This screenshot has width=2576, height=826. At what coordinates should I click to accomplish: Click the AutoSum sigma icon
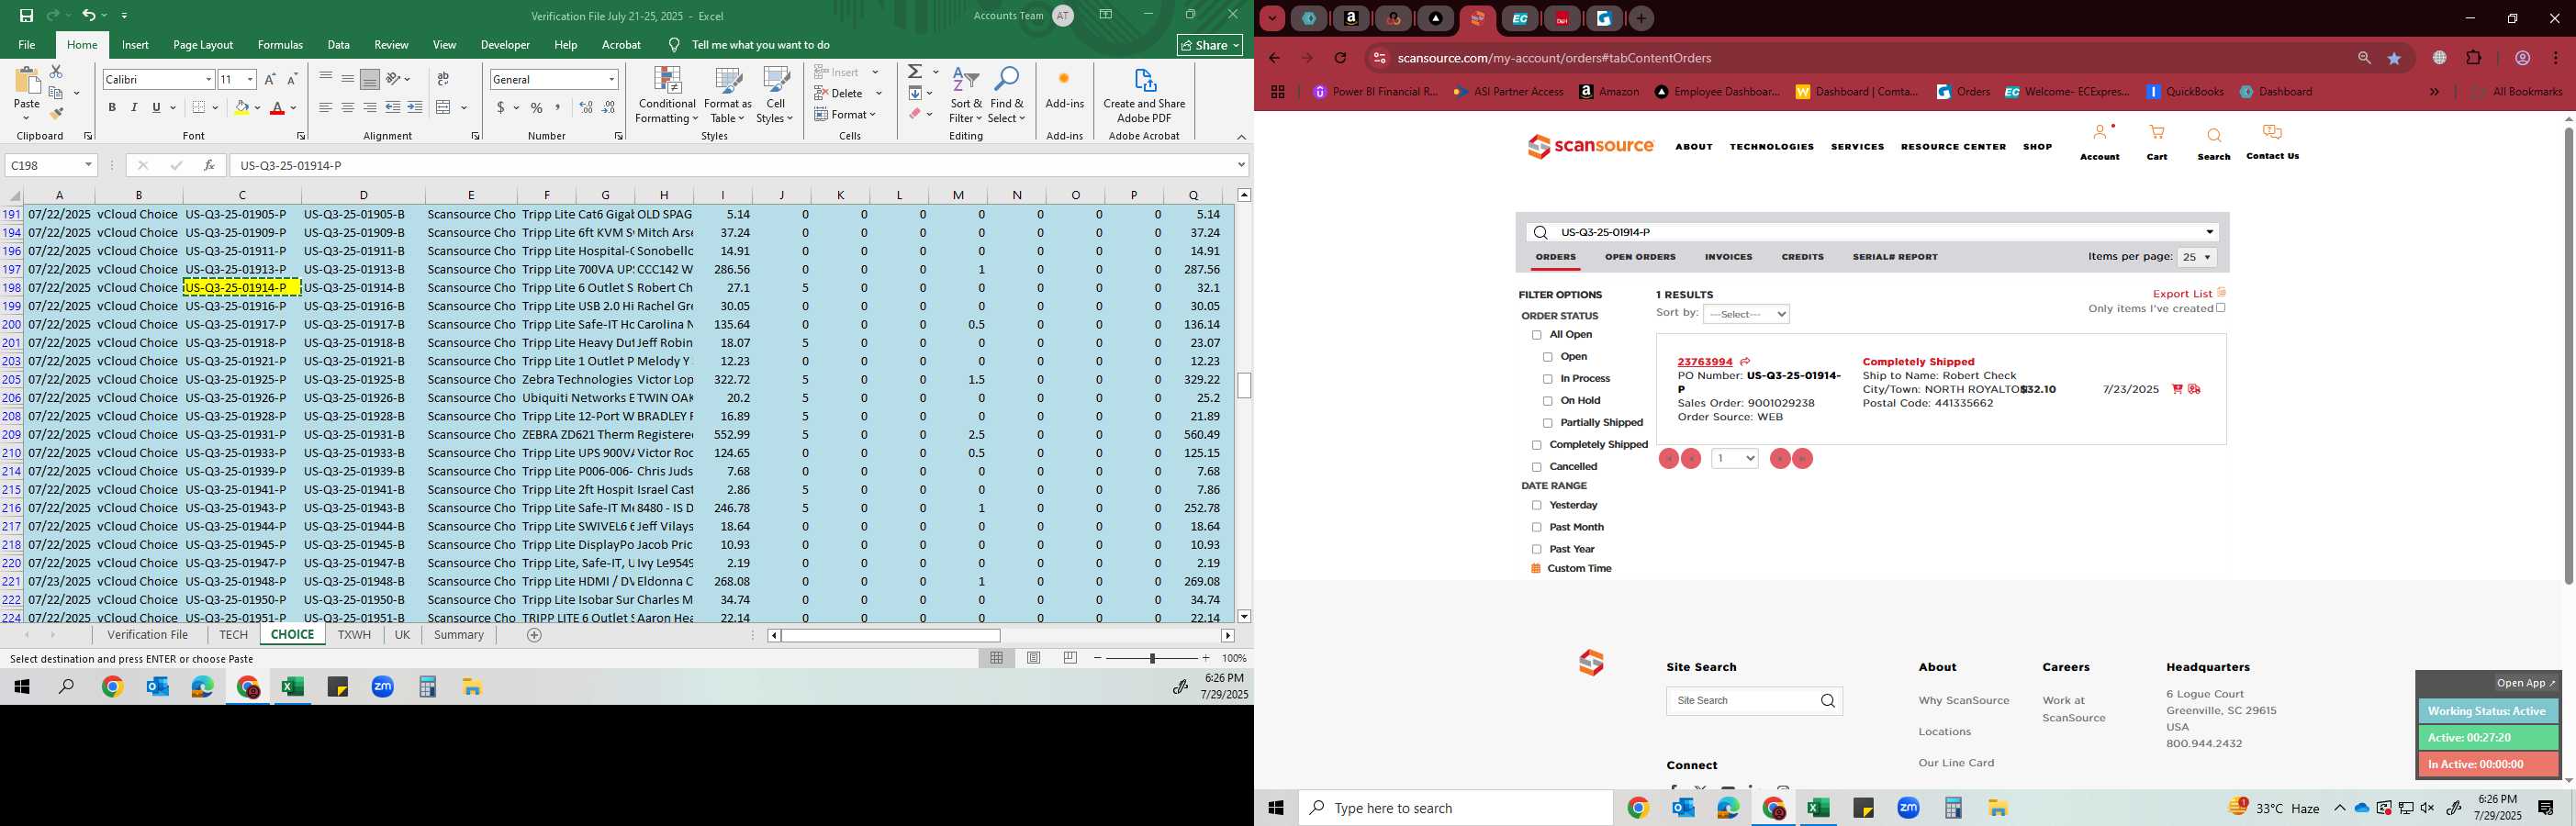(915, 72)
